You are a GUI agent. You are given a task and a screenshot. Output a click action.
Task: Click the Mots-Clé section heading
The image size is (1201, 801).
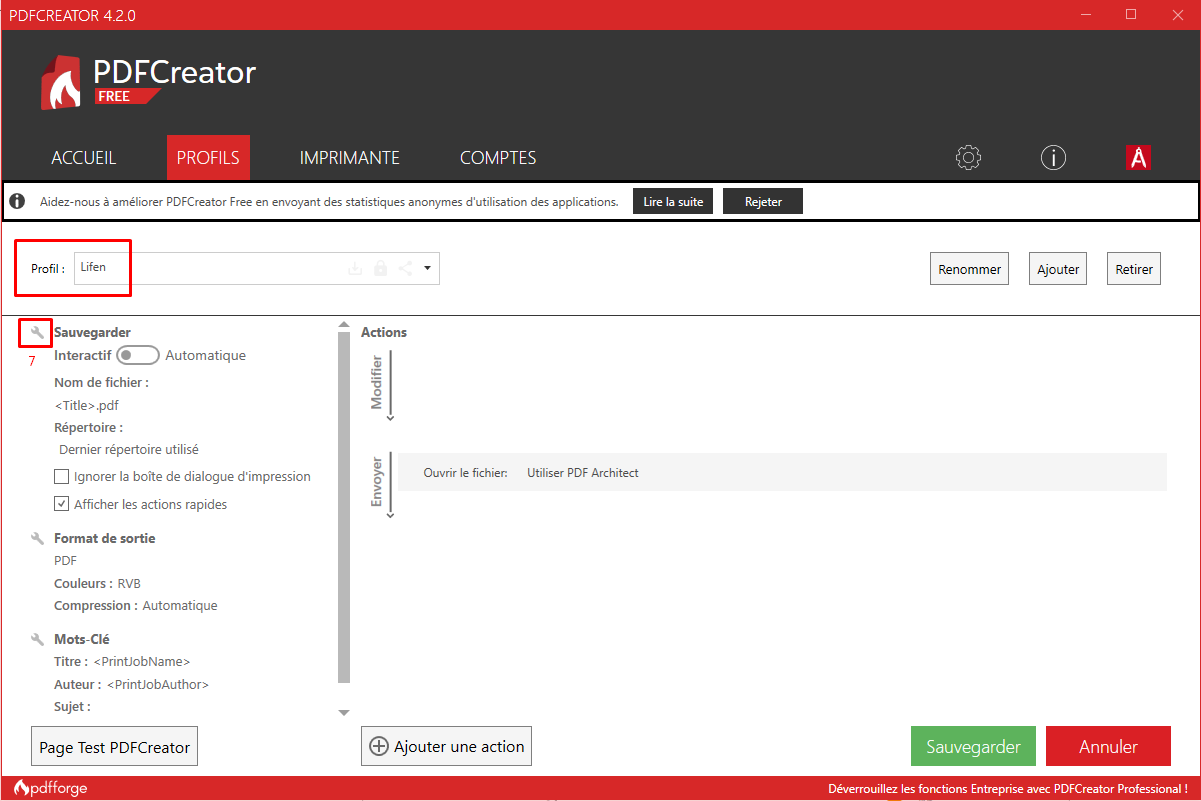[x=82, y=639]
